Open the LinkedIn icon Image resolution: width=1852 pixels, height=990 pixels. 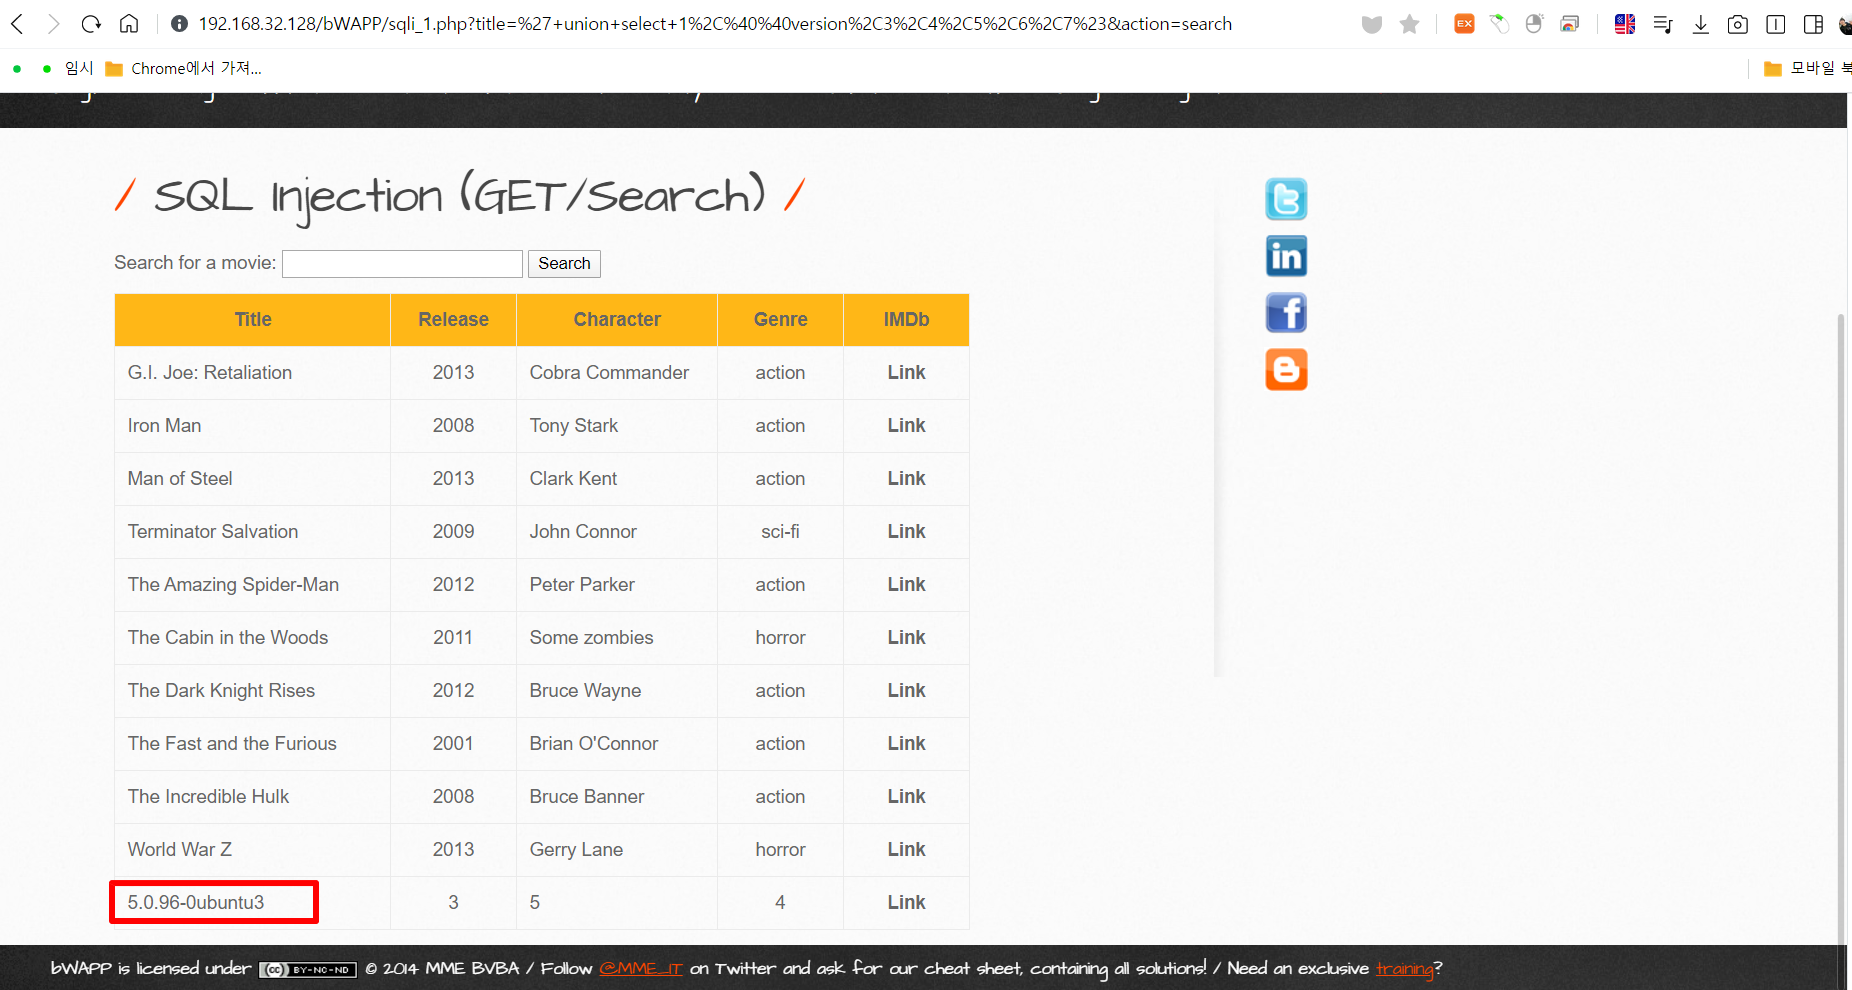[x=1286, y=256]
